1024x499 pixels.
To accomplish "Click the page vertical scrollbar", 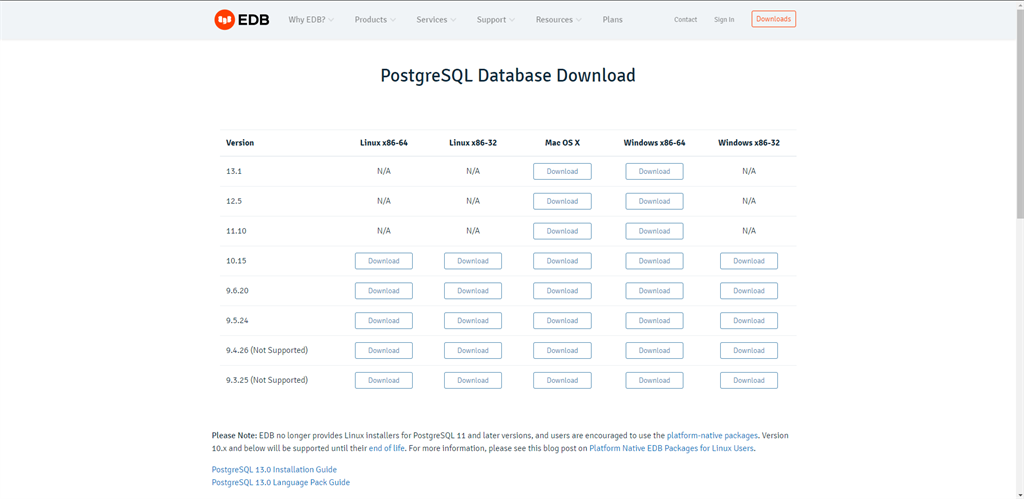I will click(x=1019, y=120).
